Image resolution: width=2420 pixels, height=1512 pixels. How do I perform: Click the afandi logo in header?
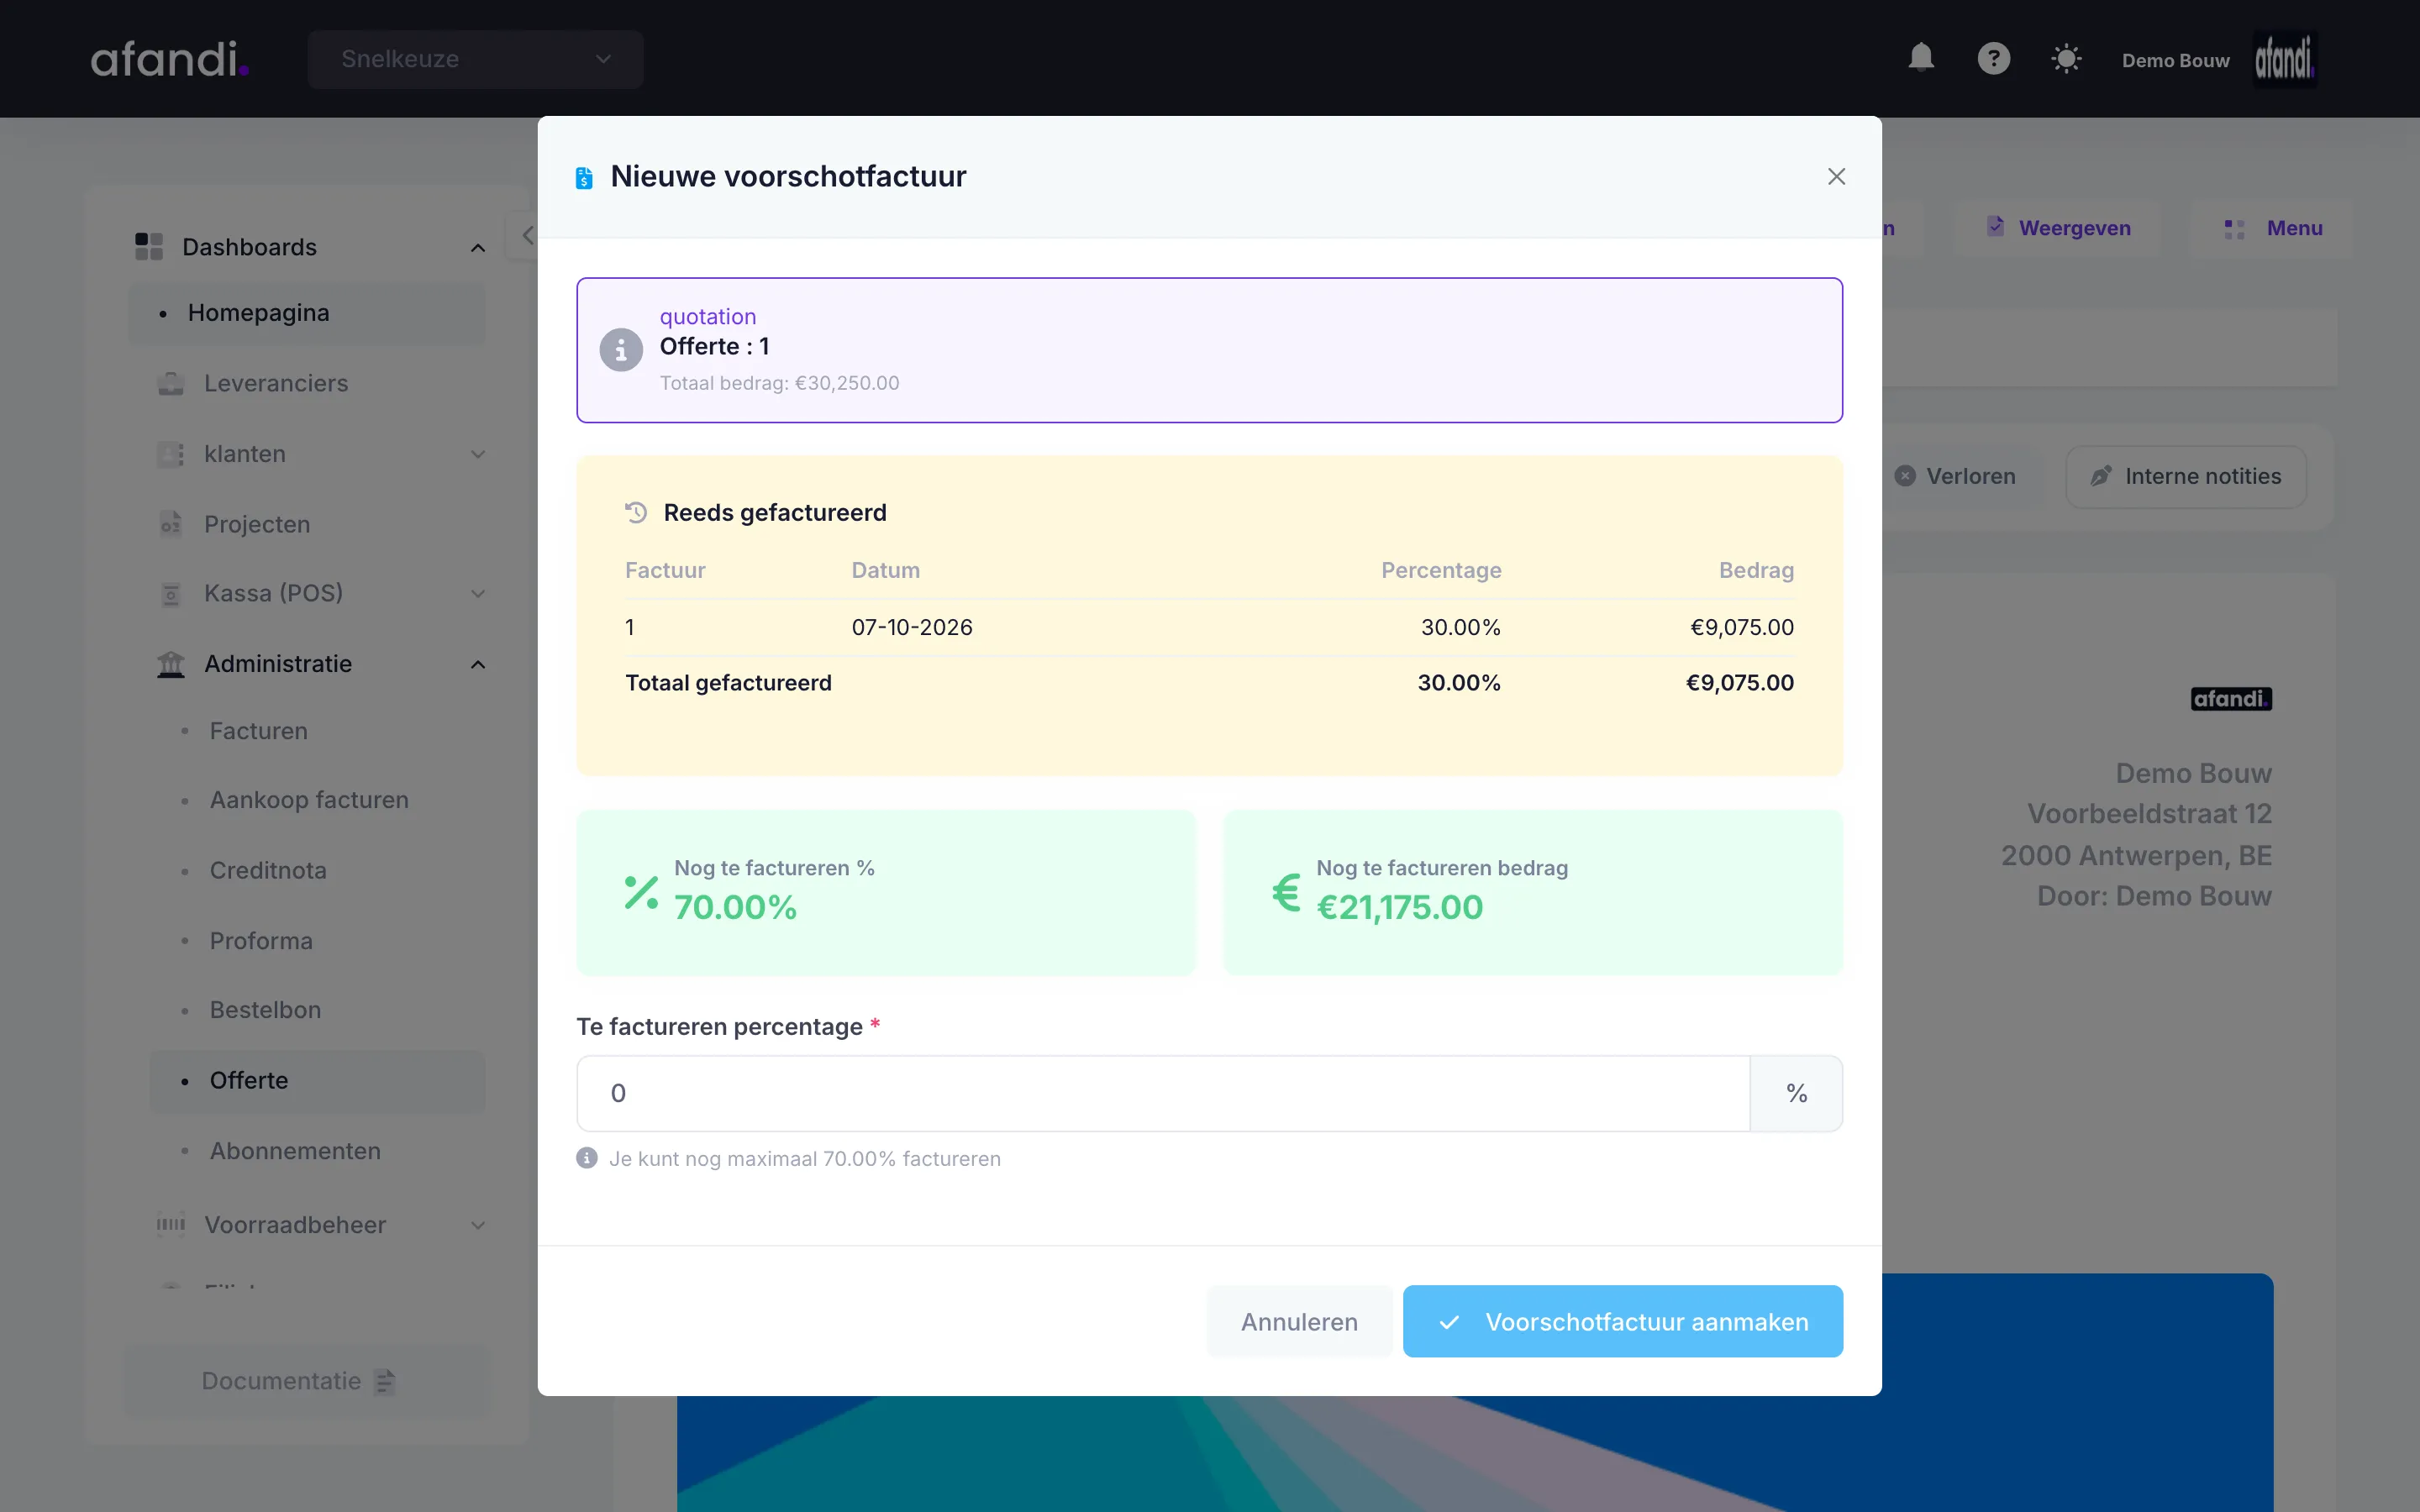tap(169, 59)
